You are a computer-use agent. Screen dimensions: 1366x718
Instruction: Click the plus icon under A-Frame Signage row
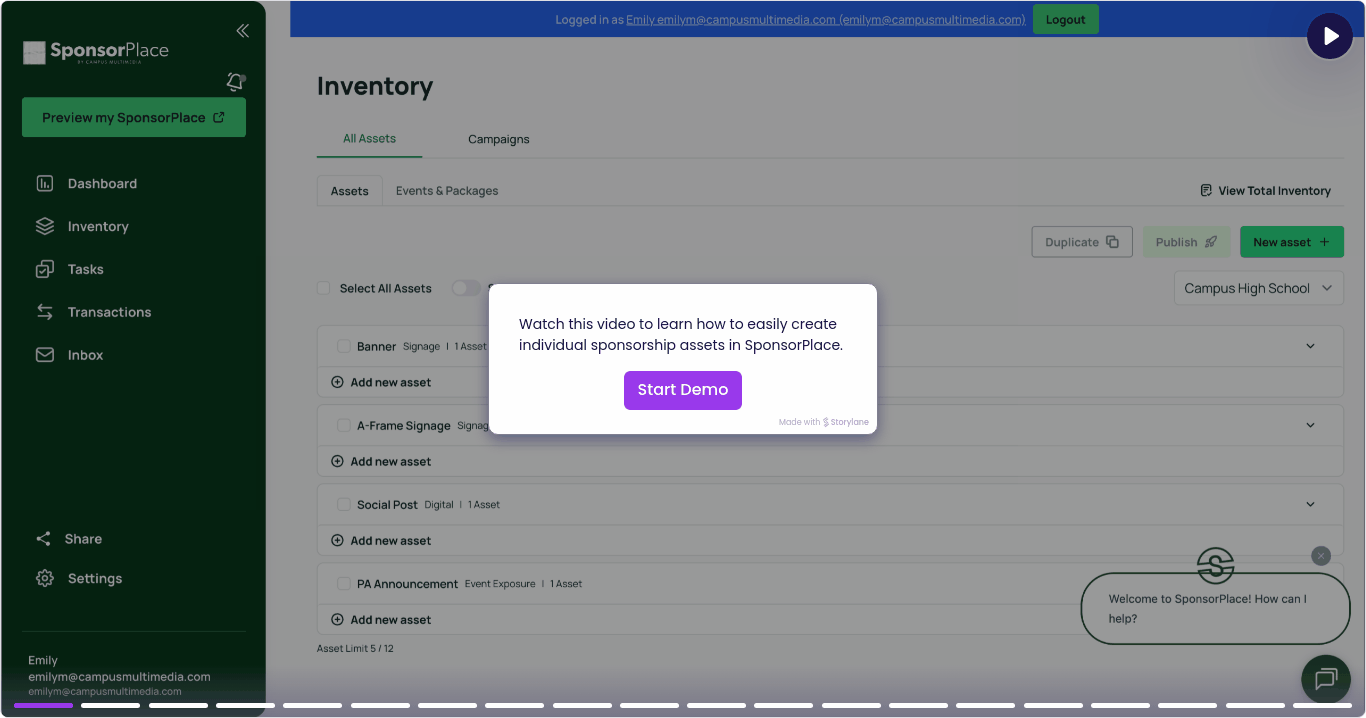point(337,462)
